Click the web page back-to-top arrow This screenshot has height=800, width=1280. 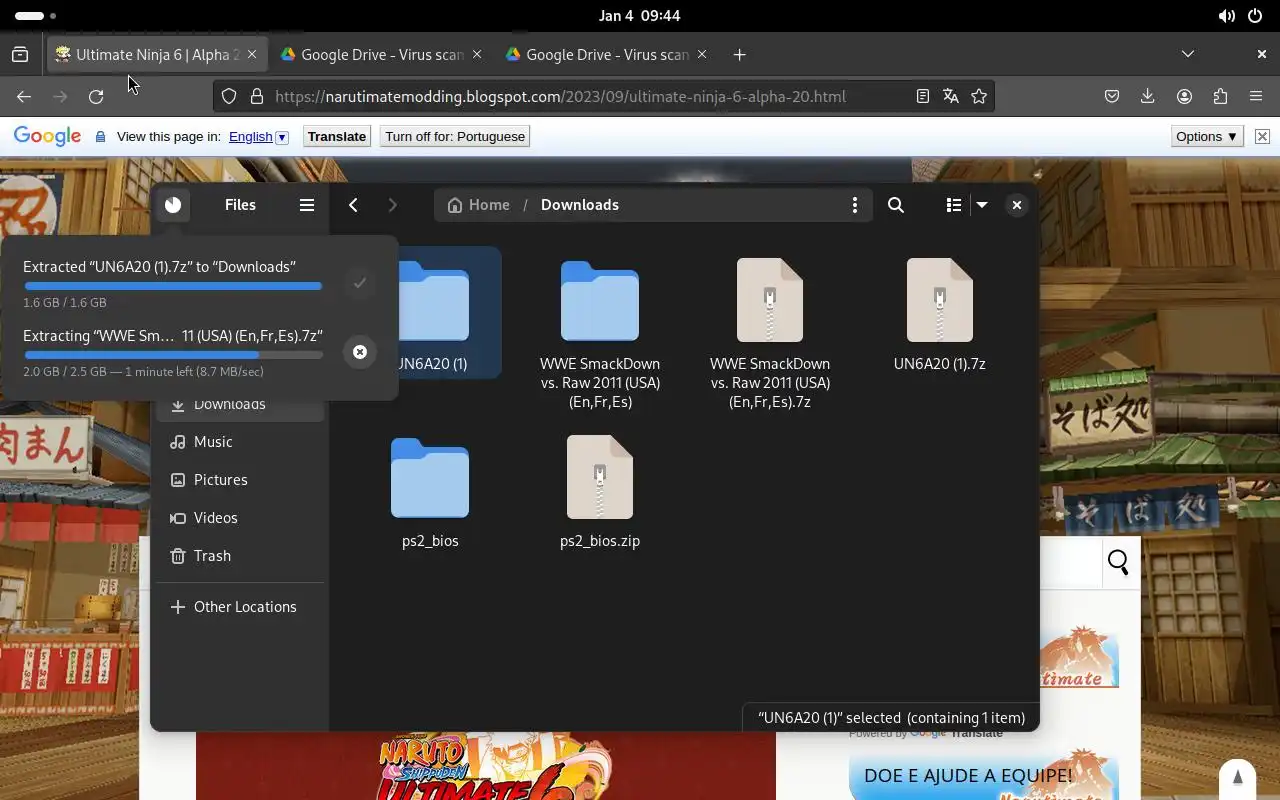[x=1237, y=778]
